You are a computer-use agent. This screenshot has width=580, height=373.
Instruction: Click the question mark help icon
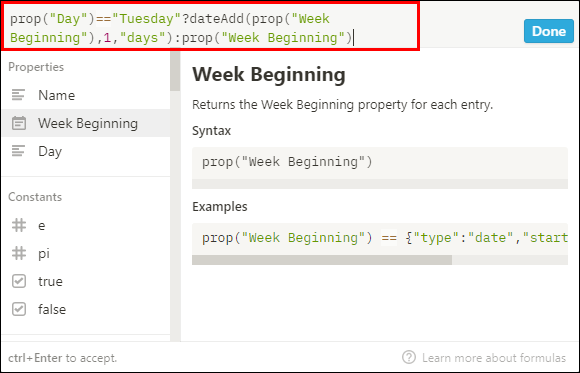click(409, 357)
